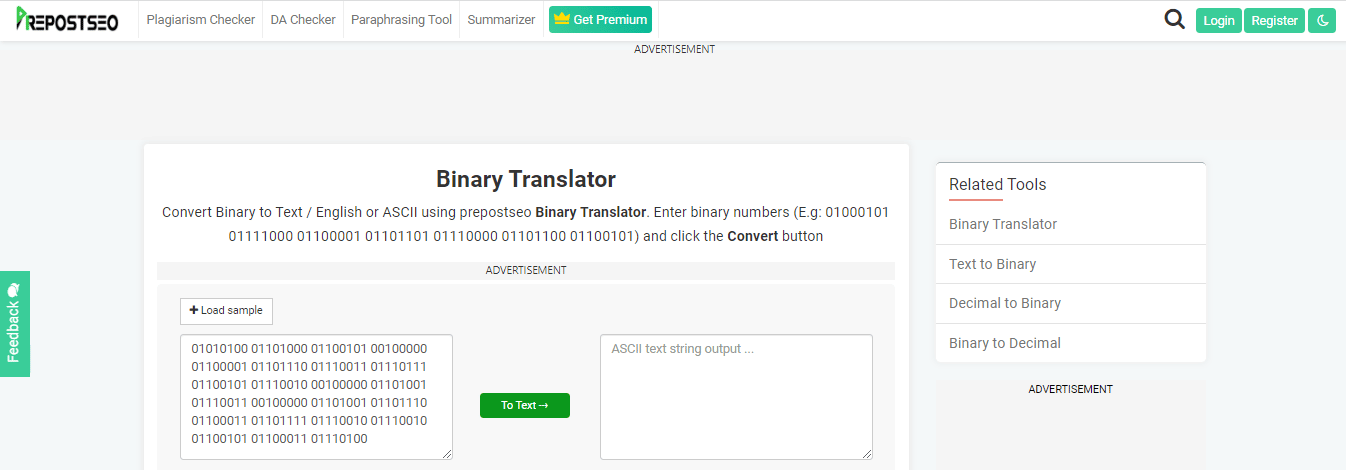
Task: Click inside the binary input textarea
Action: pyautogui.click(x=316, y=397)
